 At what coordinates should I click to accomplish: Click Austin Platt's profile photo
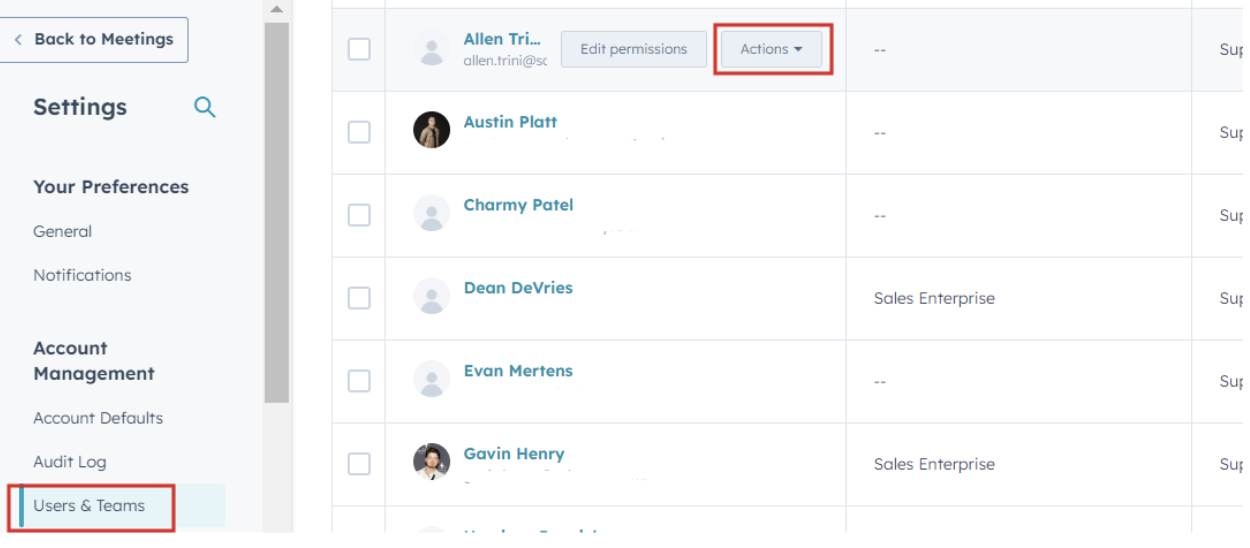point(432,131)
